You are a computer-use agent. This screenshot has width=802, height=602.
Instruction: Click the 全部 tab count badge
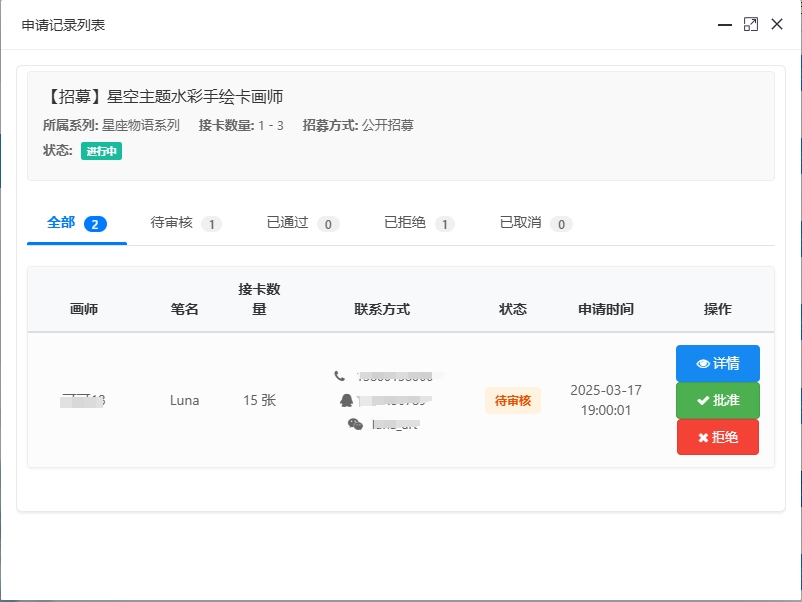pos(96,224)
